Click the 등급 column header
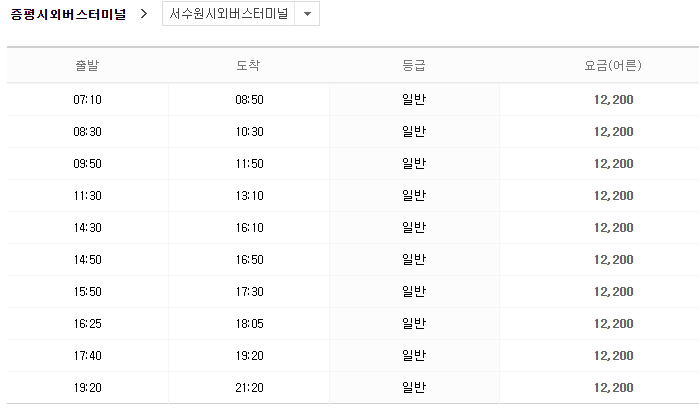 pos(414,66)
